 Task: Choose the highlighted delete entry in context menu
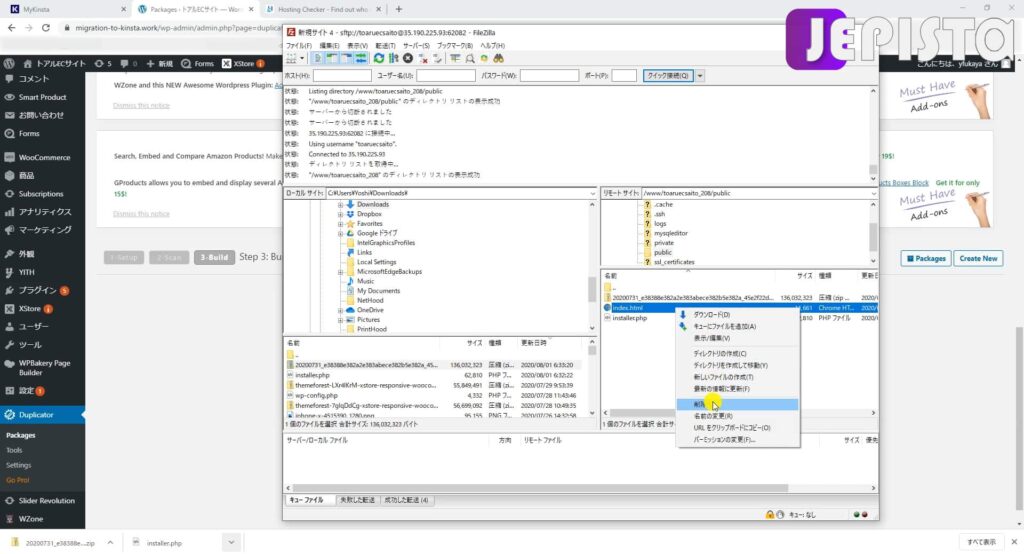(737, 404)
